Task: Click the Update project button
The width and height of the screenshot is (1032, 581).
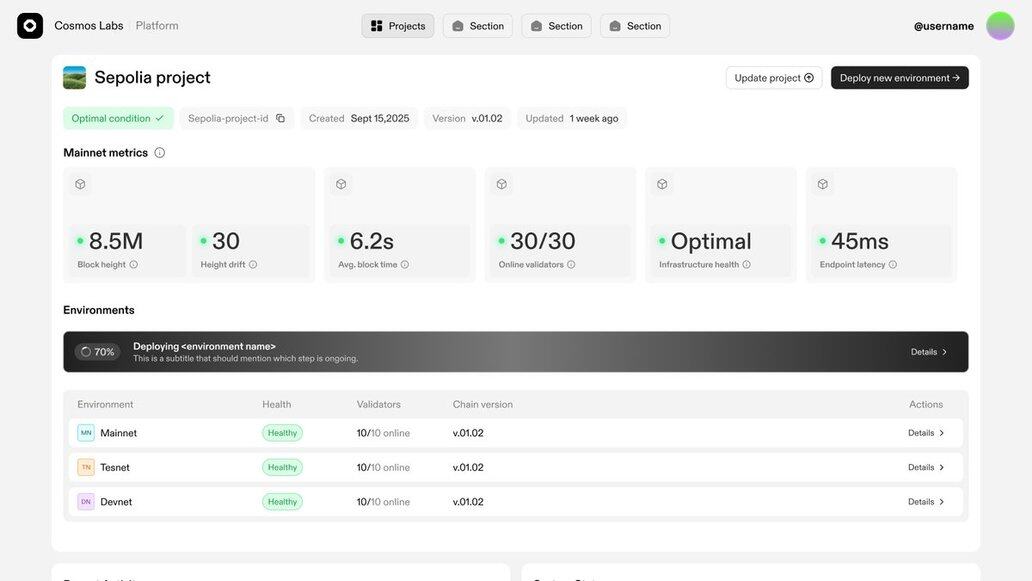Action: click(x=774, y=78)
